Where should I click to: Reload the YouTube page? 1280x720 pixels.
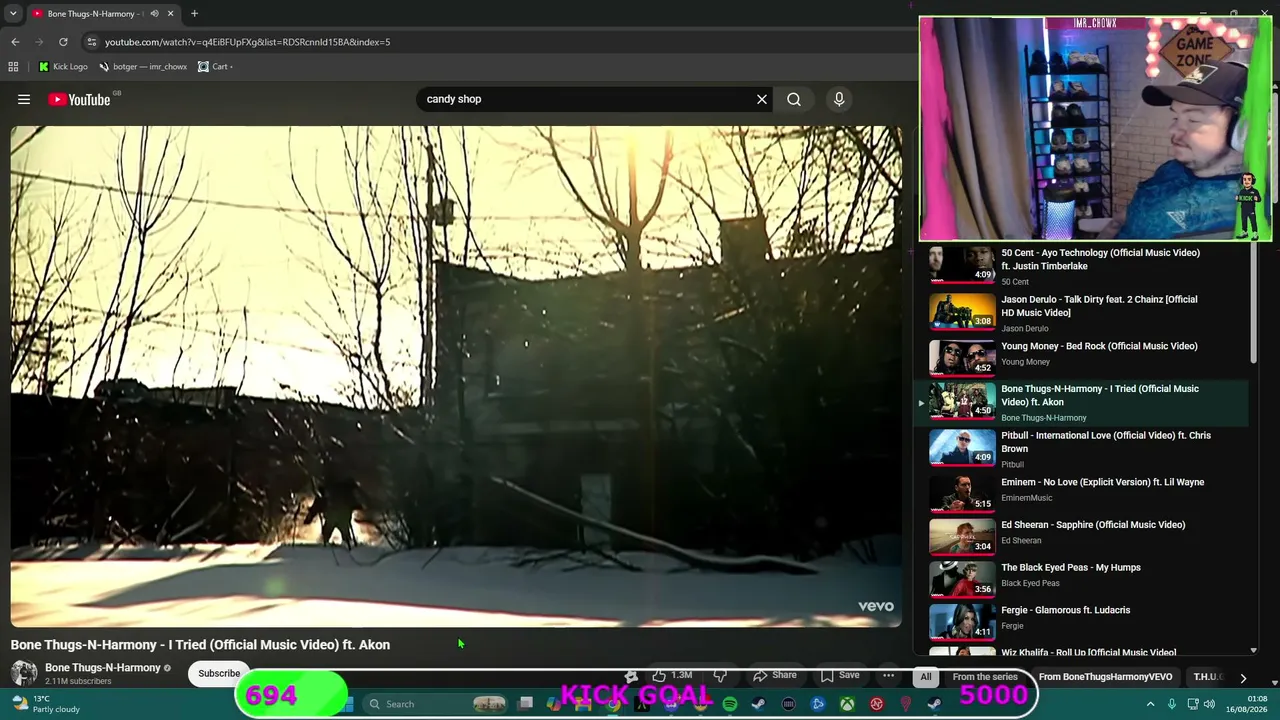click(x=63, y=42)
